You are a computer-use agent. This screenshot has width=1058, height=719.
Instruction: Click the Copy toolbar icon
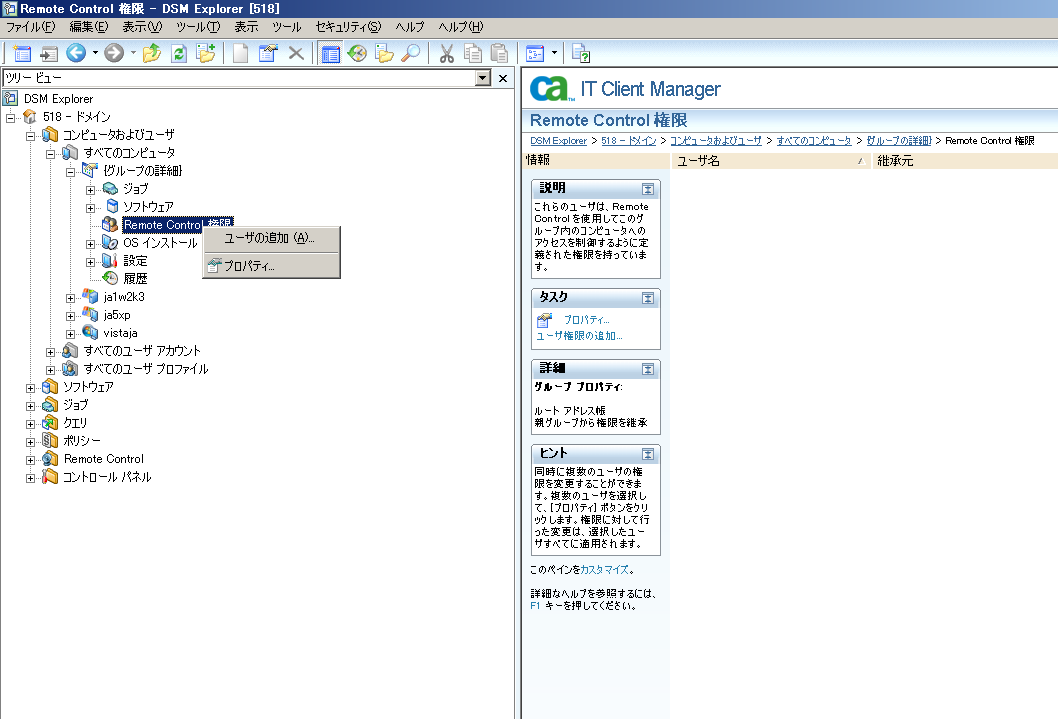tap(473, 53)
